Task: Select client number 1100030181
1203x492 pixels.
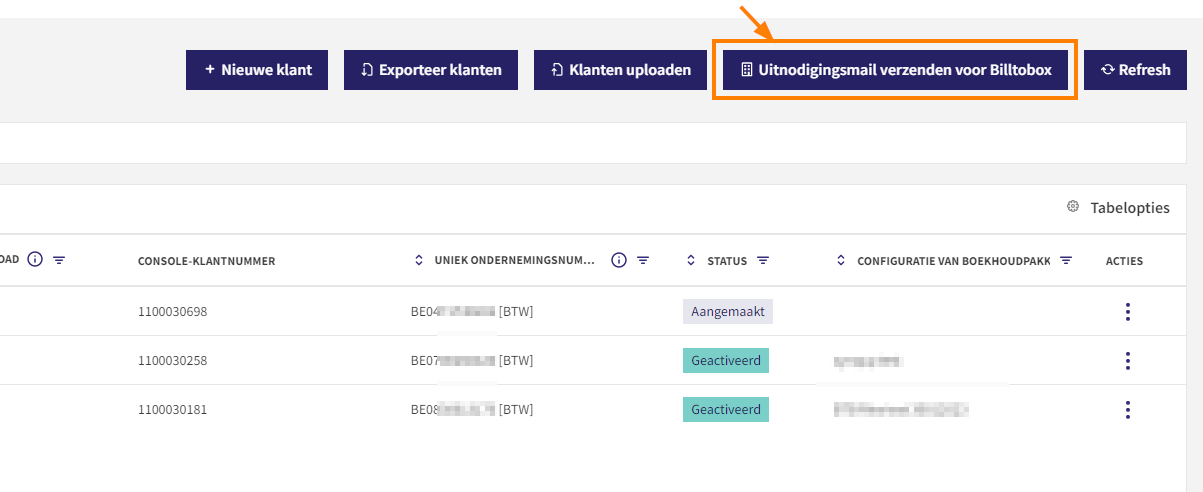Action: (172, 410)
